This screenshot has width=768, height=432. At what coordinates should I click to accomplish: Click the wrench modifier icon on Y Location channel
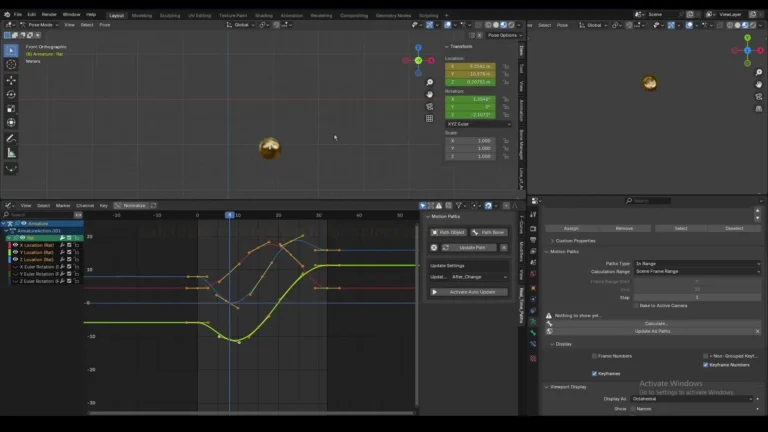point(62,252)
